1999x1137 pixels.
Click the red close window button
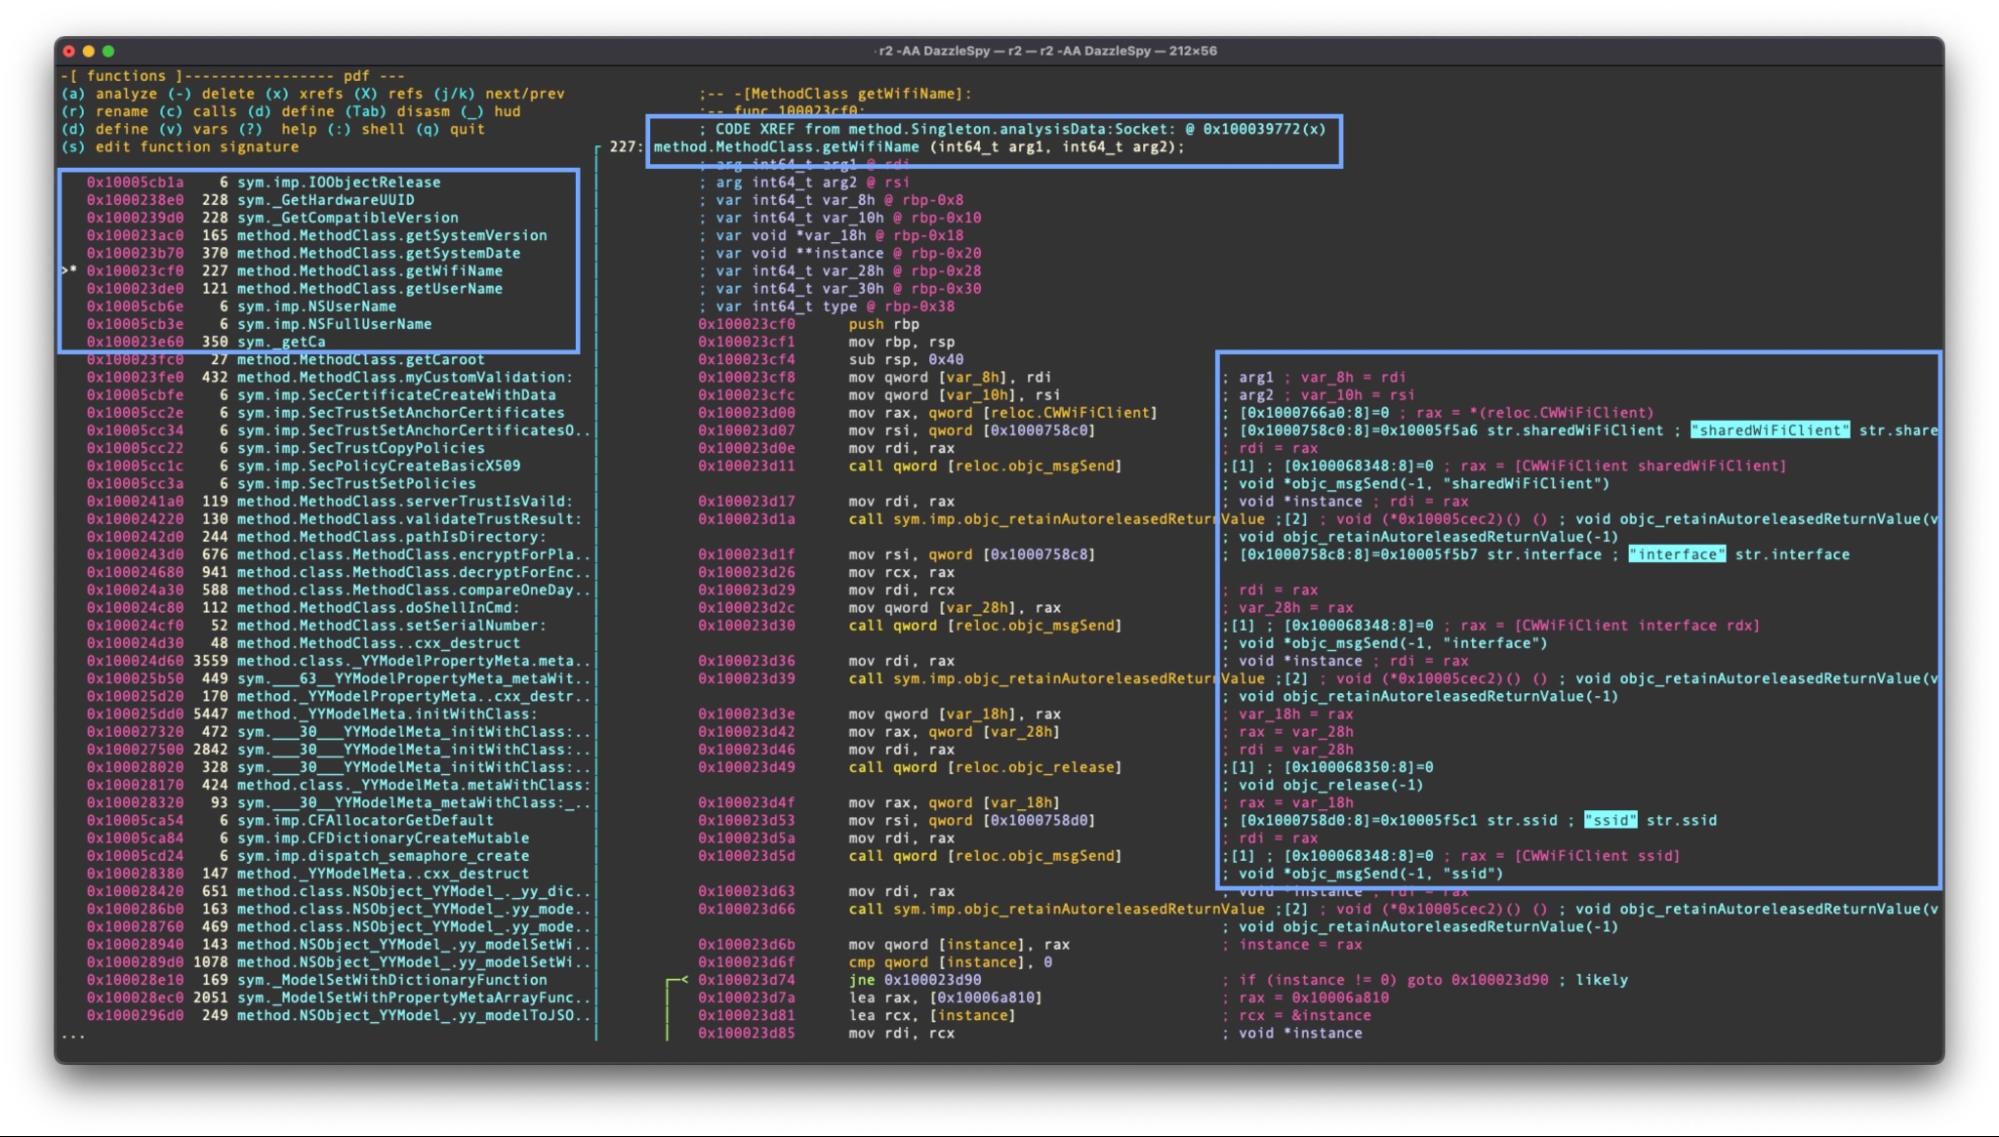pos(68,51)
